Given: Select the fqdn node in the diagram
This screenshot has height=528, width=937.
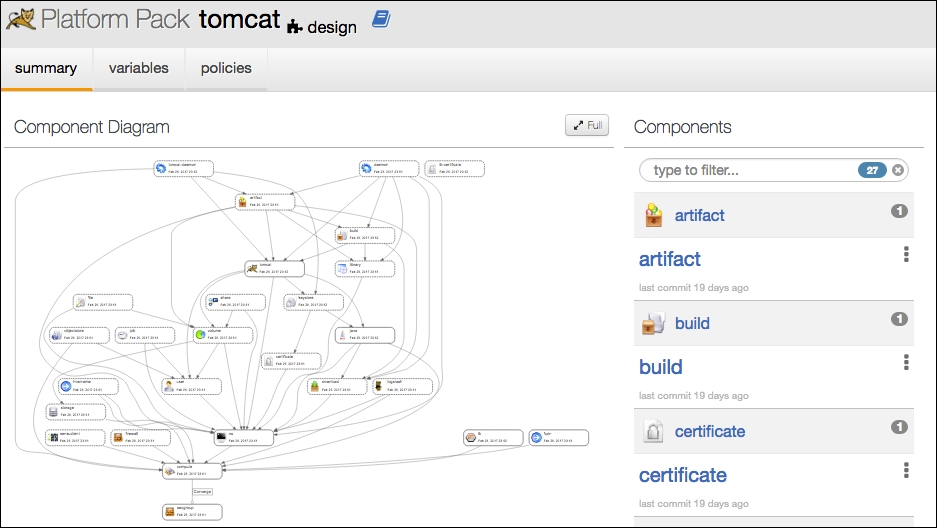Looking at the screenshot, I should 559,438.
